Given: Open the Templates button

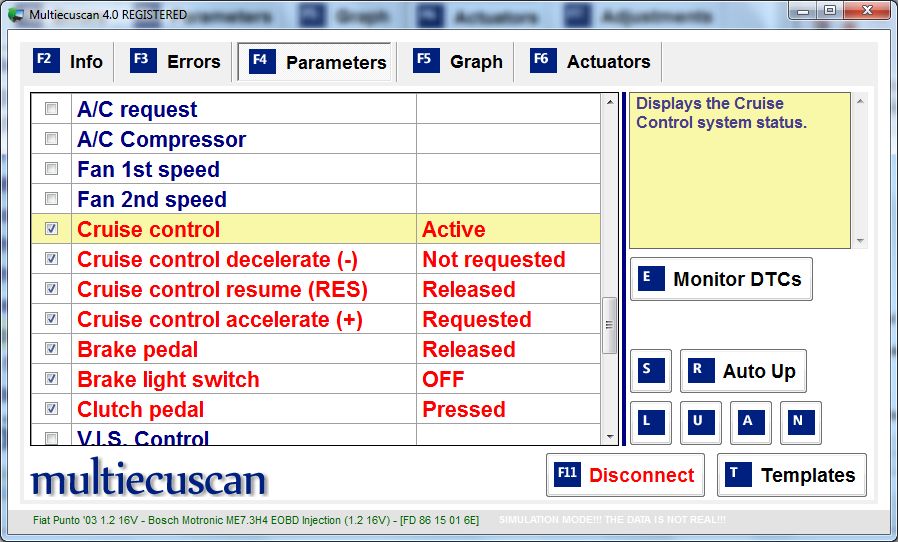Looking at the screenshot, I should click(x=791, y=475).
